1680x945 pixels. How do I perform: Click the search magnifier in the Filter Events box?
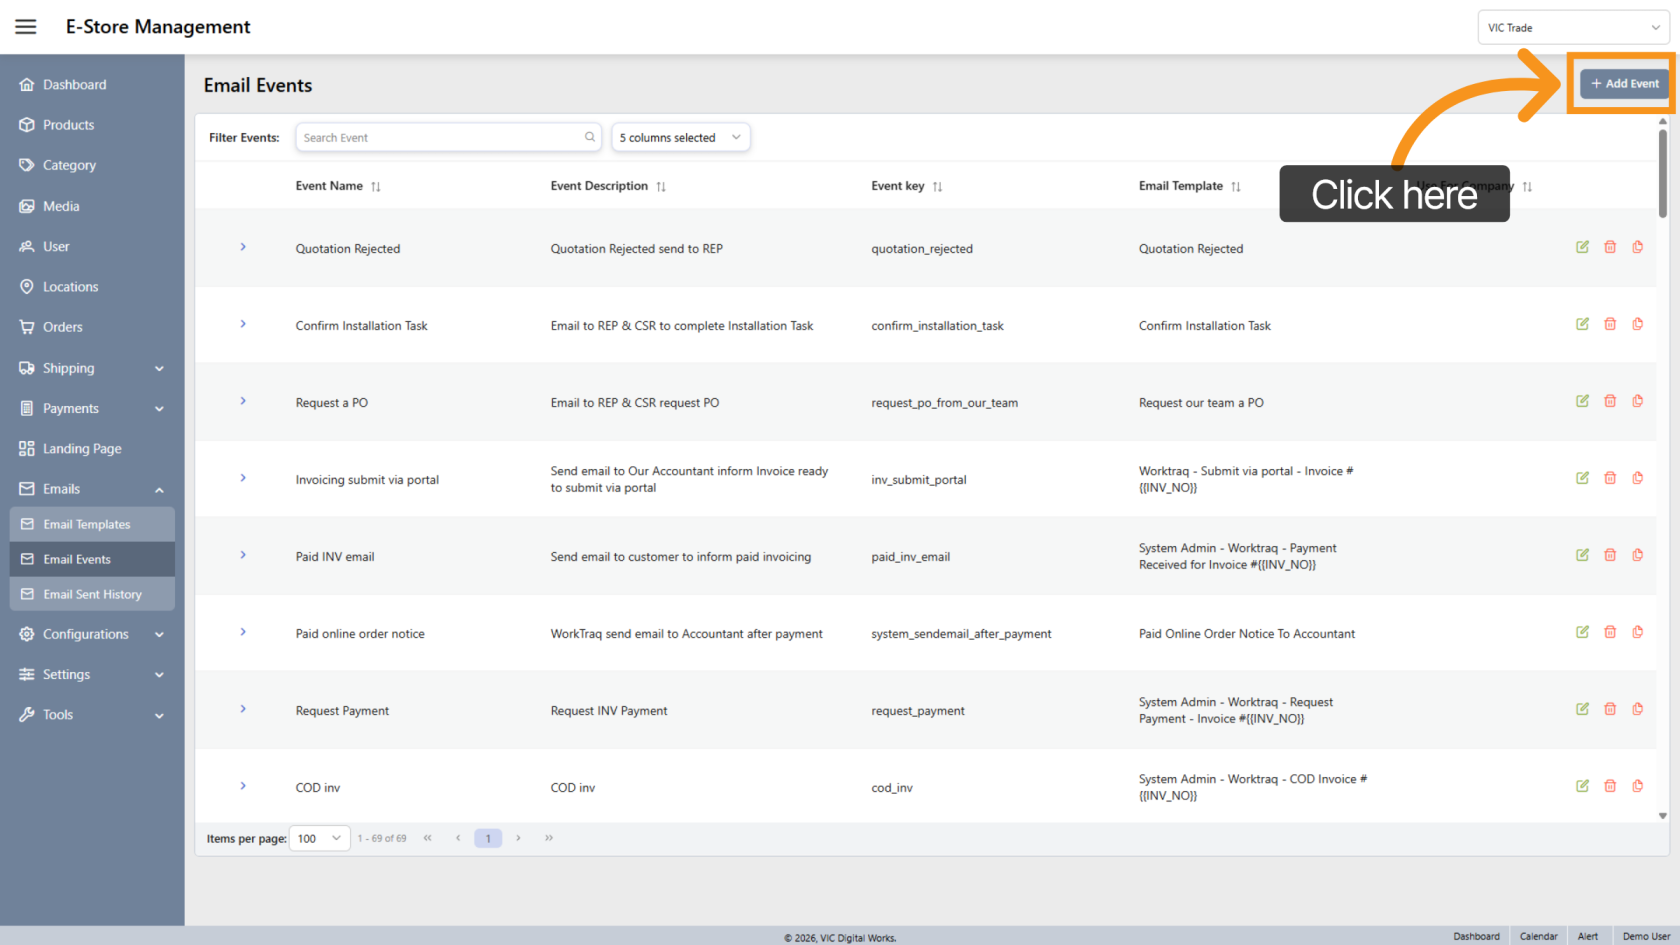pyautogui.click(x=589, y=137)
